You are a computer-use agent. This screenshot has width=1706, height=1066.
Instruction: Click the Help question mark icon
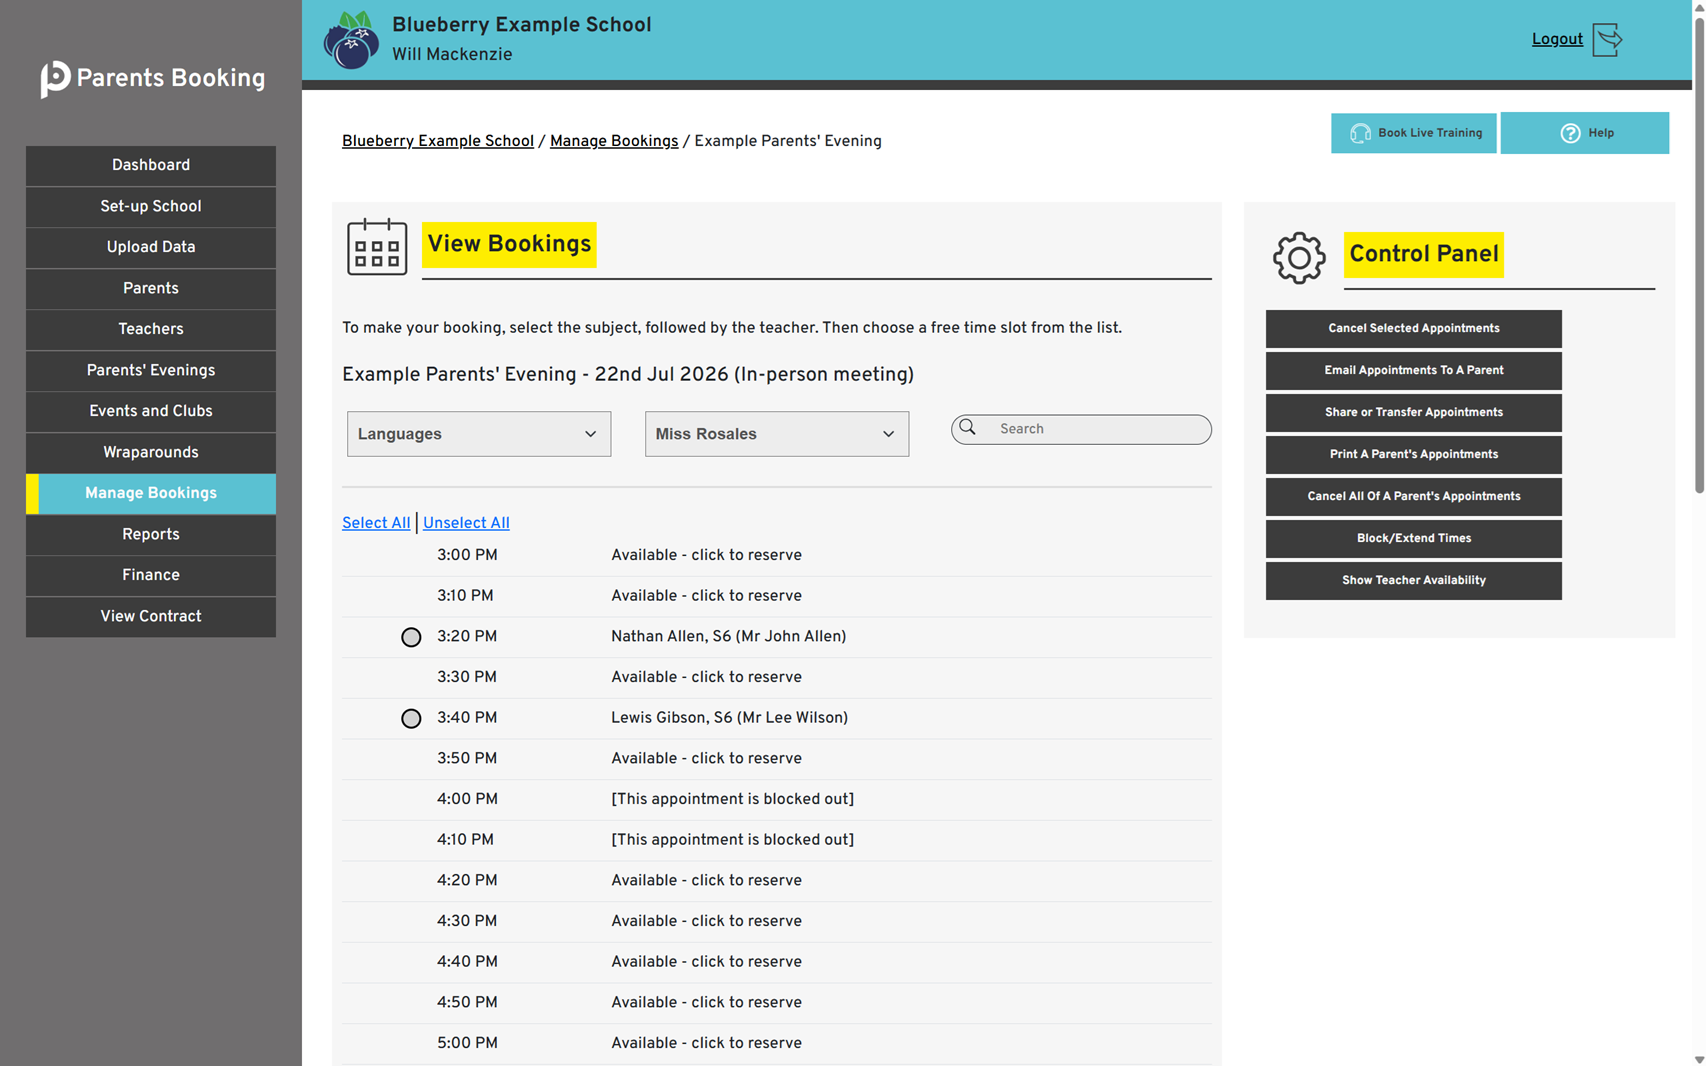point(1570,133)
